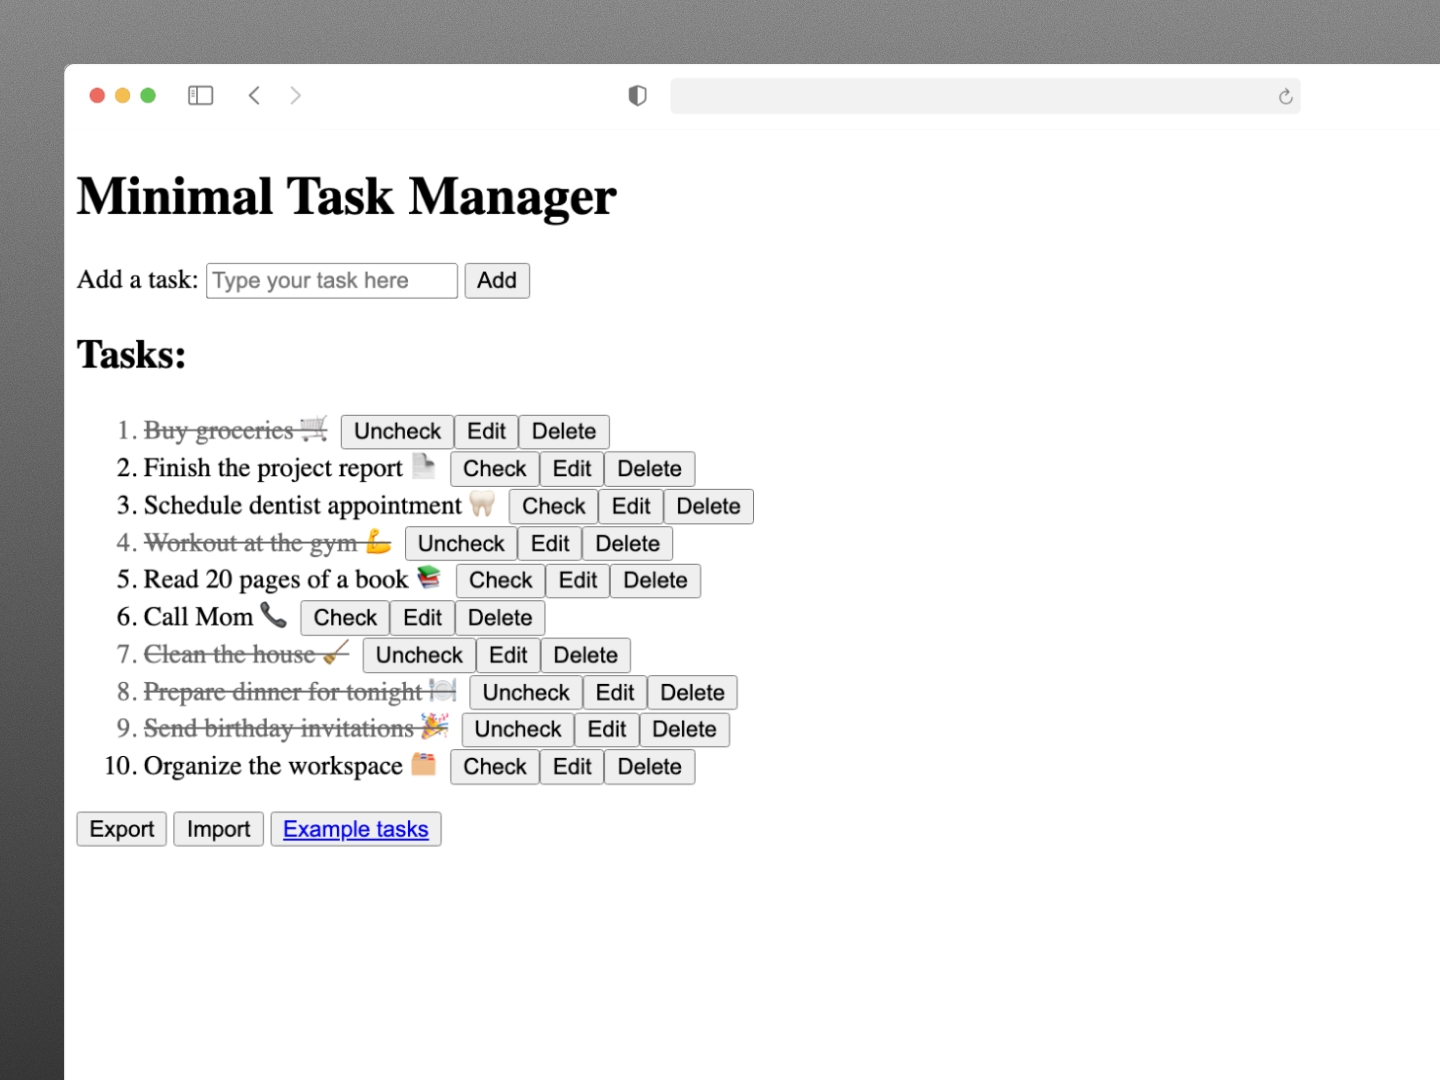
Task: Click the dinner plate icon on Prepare dinner
Action: tap(441, 691)
